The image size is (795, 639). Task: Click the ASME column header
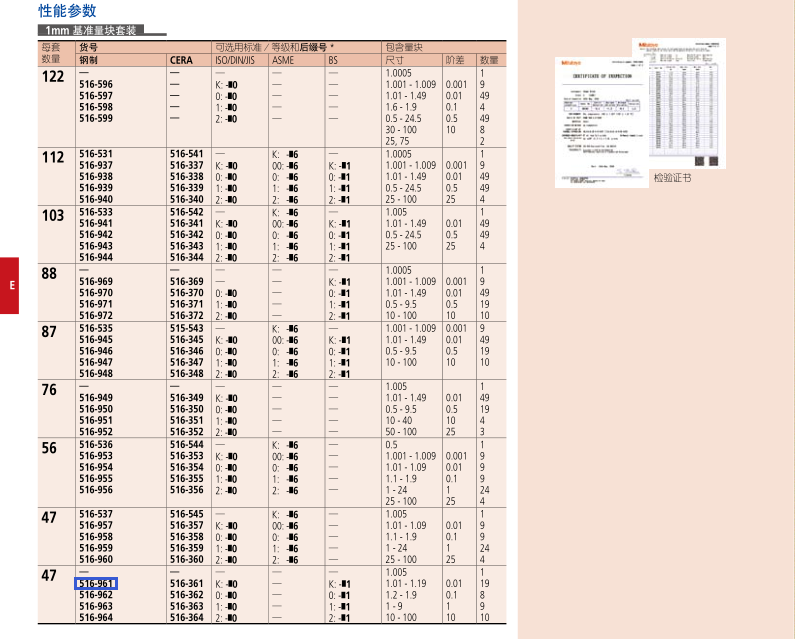point(283,60)
